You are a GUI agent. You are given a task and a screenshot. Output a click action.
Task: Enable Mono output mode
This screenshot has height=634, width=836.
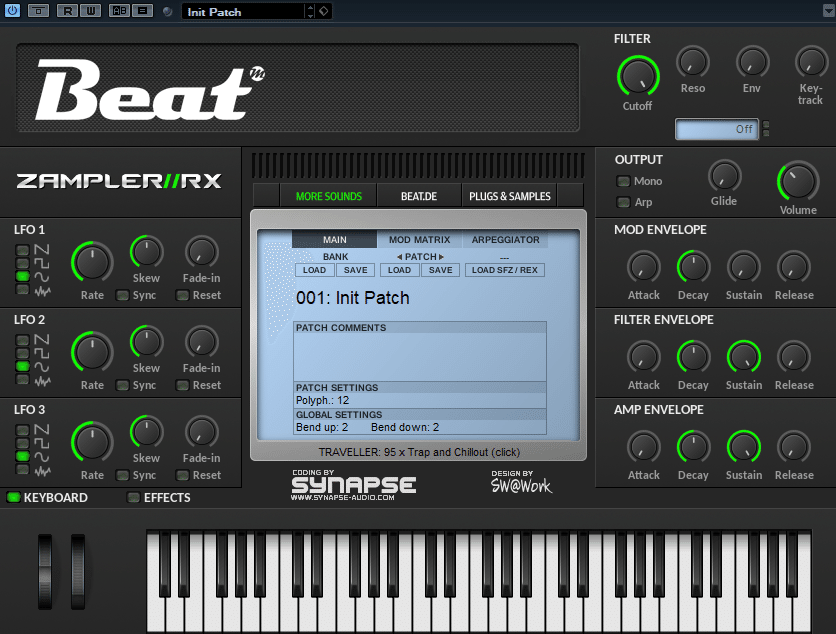point(623,181)
